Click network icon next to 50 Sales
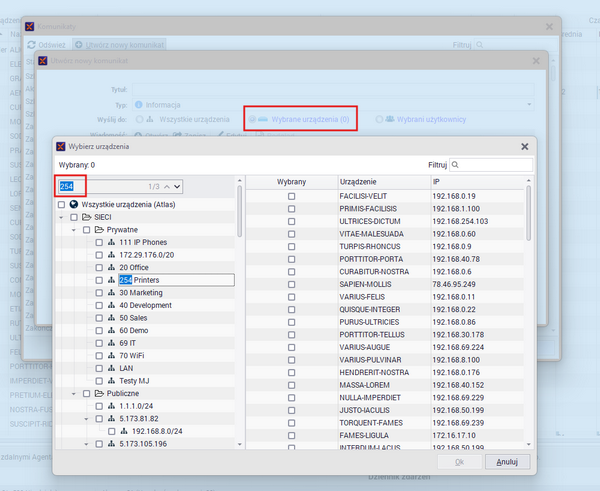Viewport: 600px width, 491px height. click(x=111, y=318)
